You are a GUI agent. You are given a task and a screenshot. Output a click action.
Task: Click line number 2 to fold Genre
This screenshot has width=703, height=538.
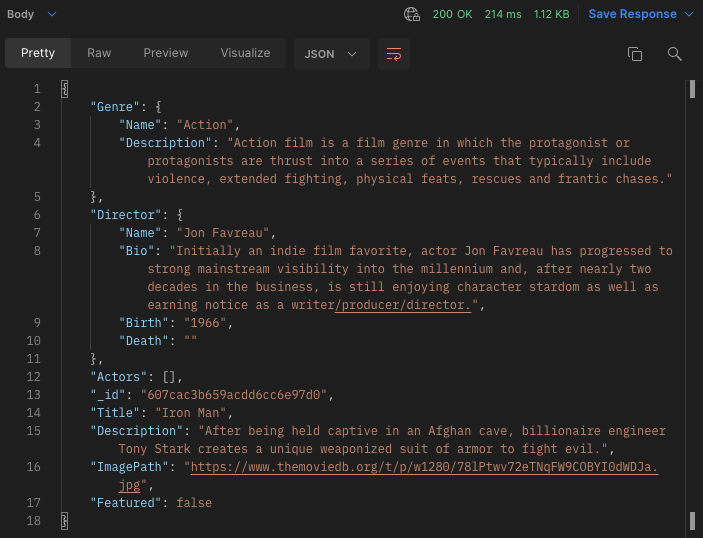pyautogui.click(x=37, y=107)
